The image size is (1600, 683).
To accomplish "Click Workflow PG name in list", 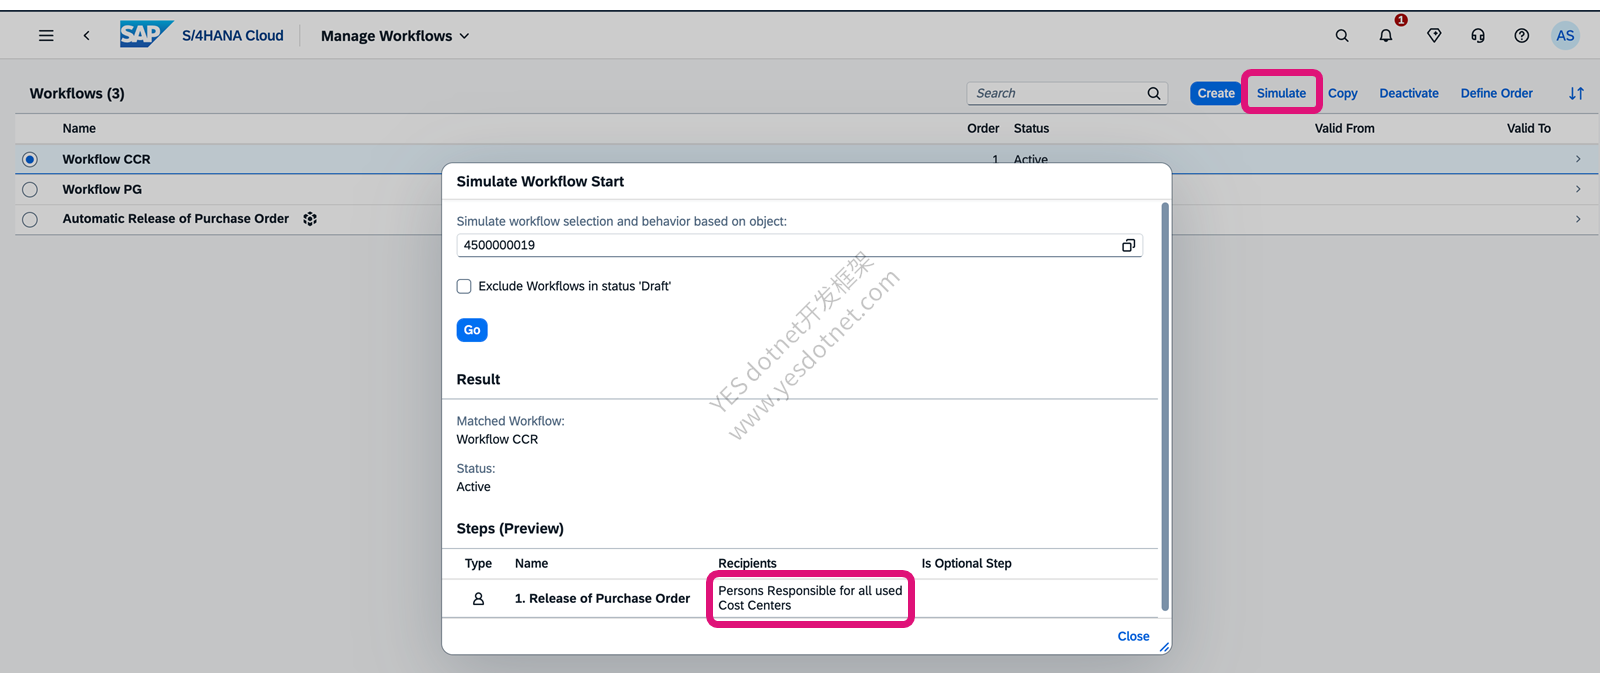I will [x=102, y=189].
